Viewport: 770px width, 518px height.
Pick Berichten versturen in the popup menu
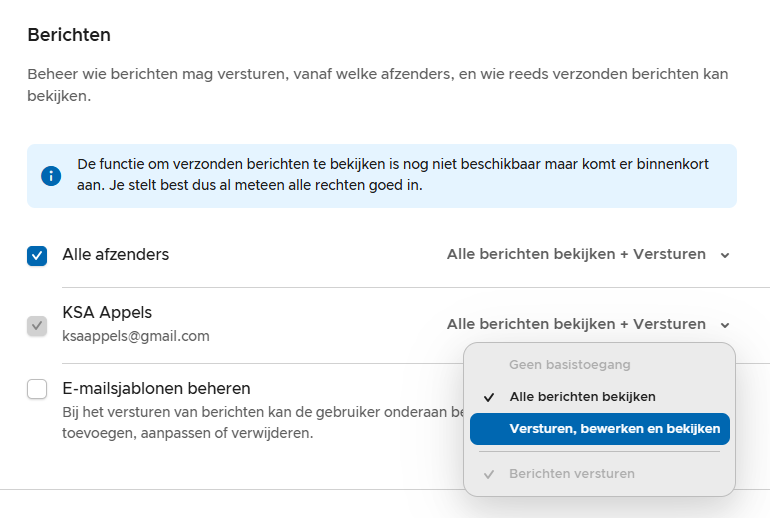pos(571,473)
